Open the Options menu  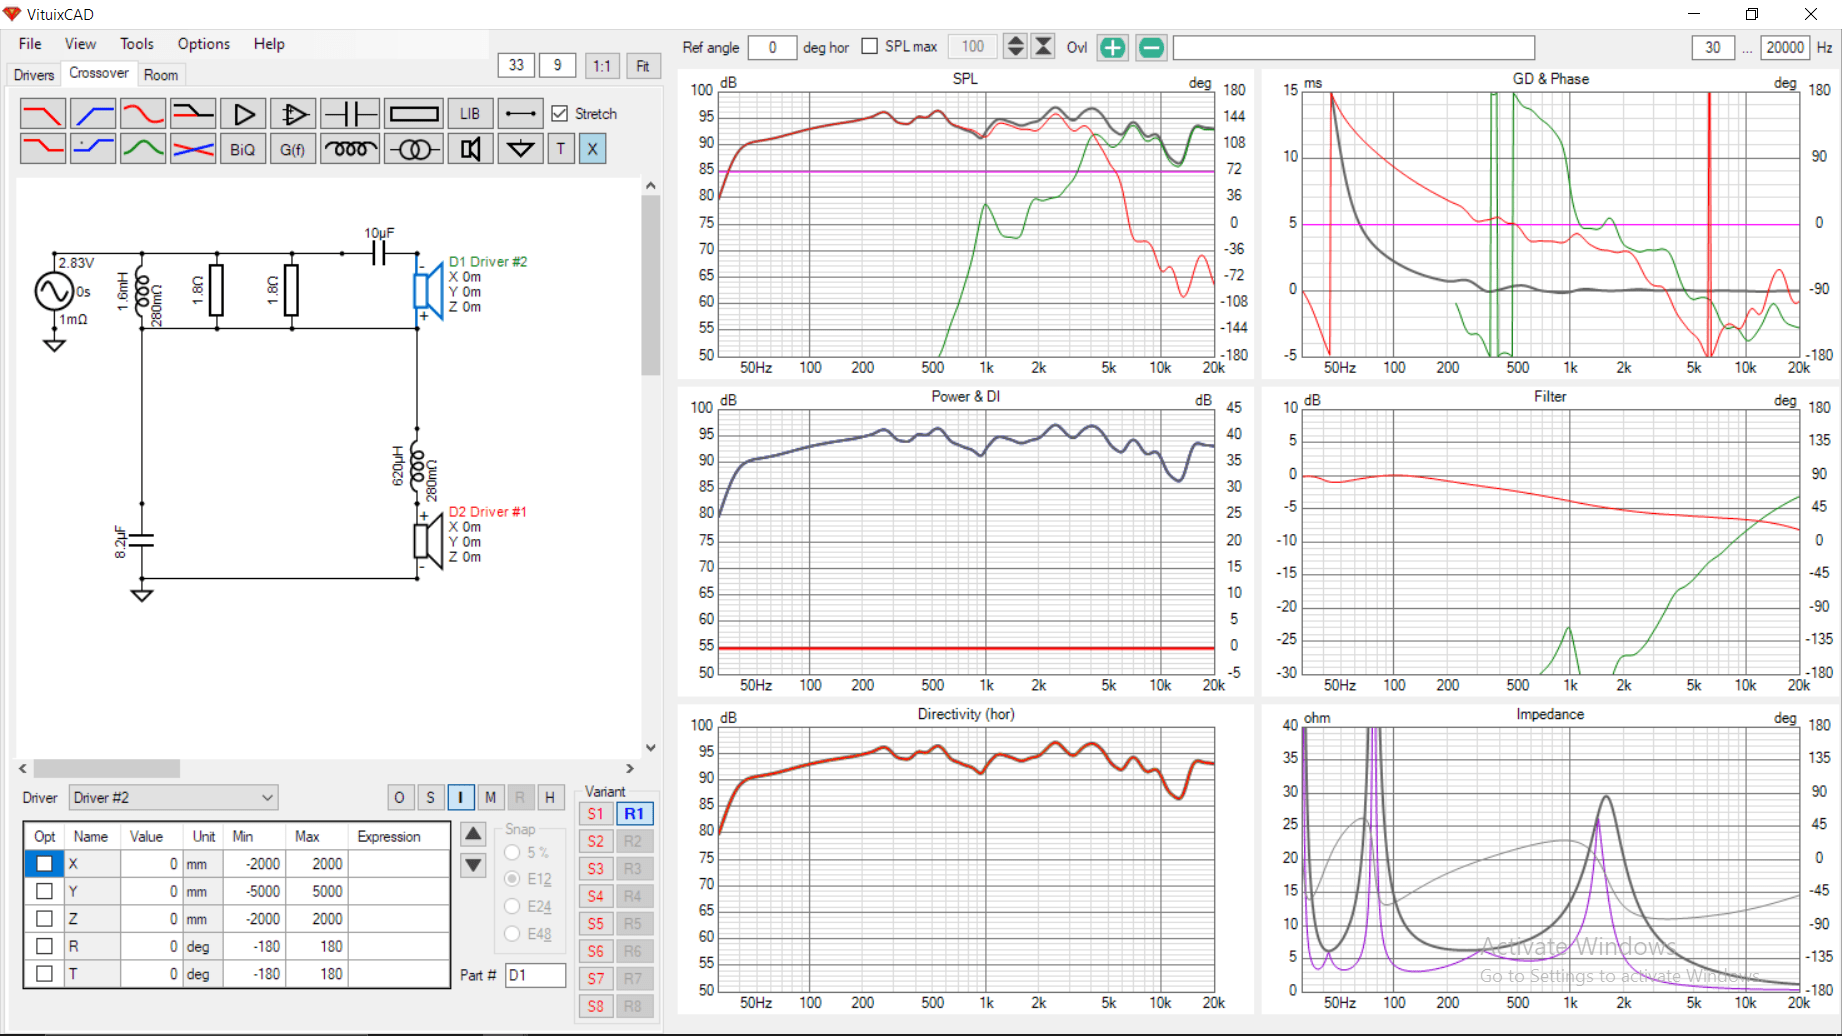click(204, 44)
